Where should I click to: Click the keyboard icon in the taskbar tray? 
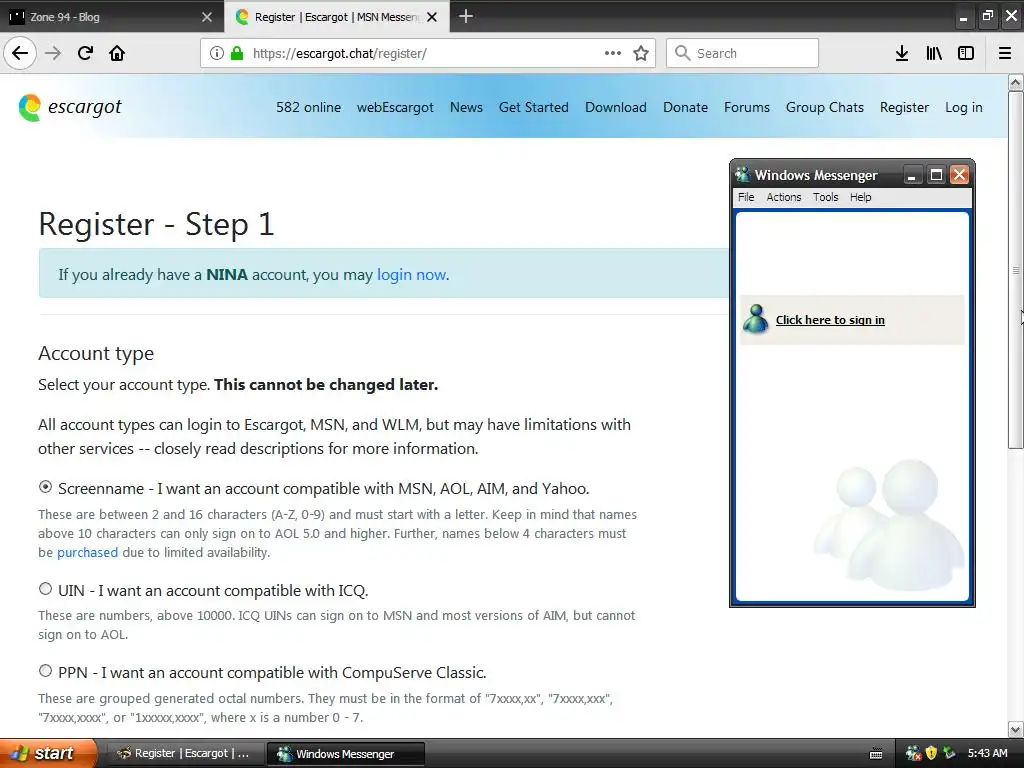pos(876,754)
